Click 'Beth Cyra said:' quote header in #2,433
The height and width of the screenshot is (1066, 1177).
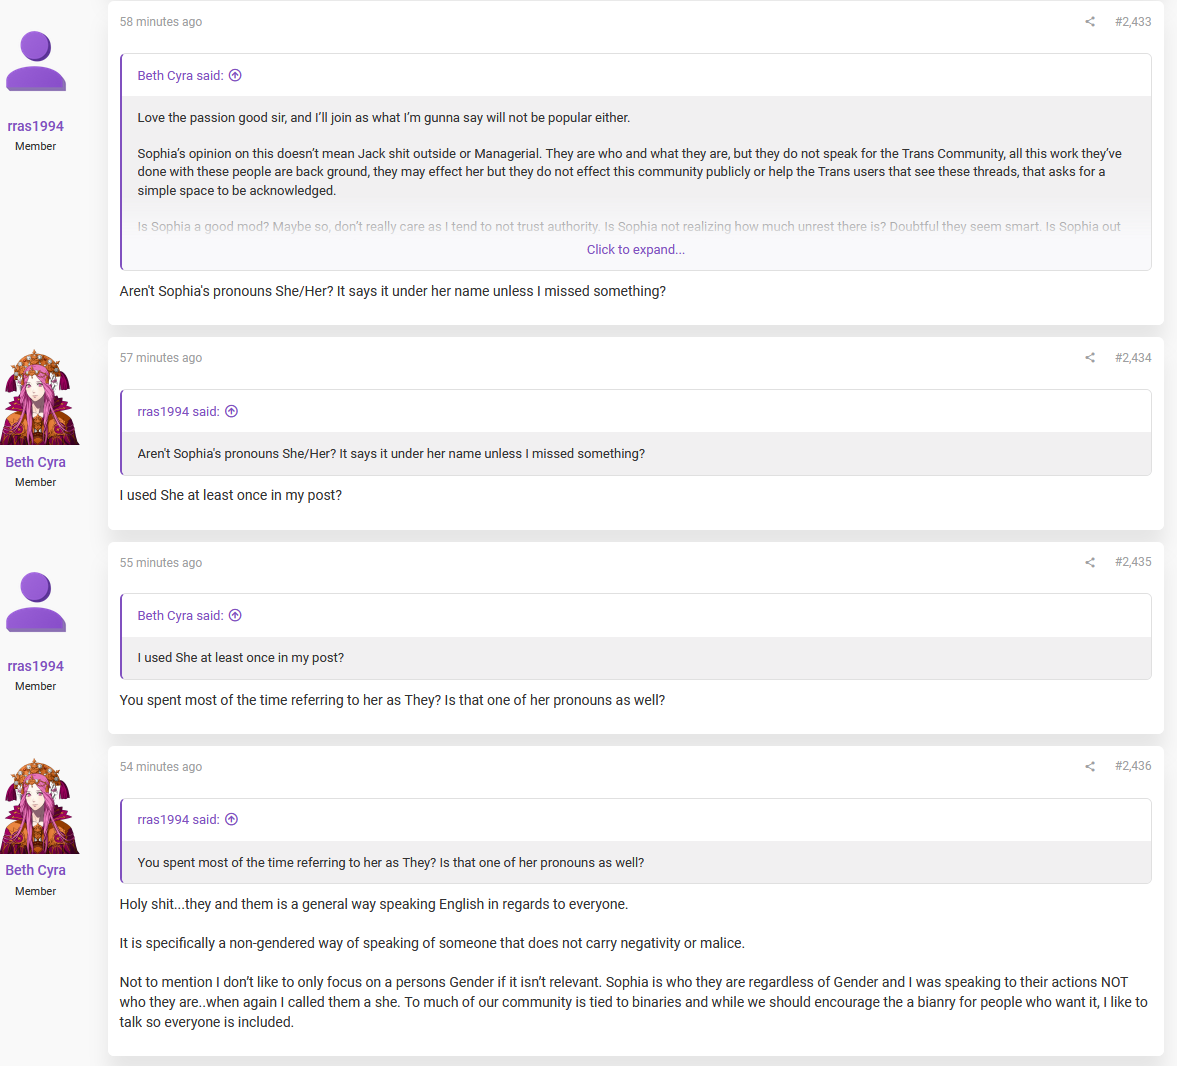(180, 75)
